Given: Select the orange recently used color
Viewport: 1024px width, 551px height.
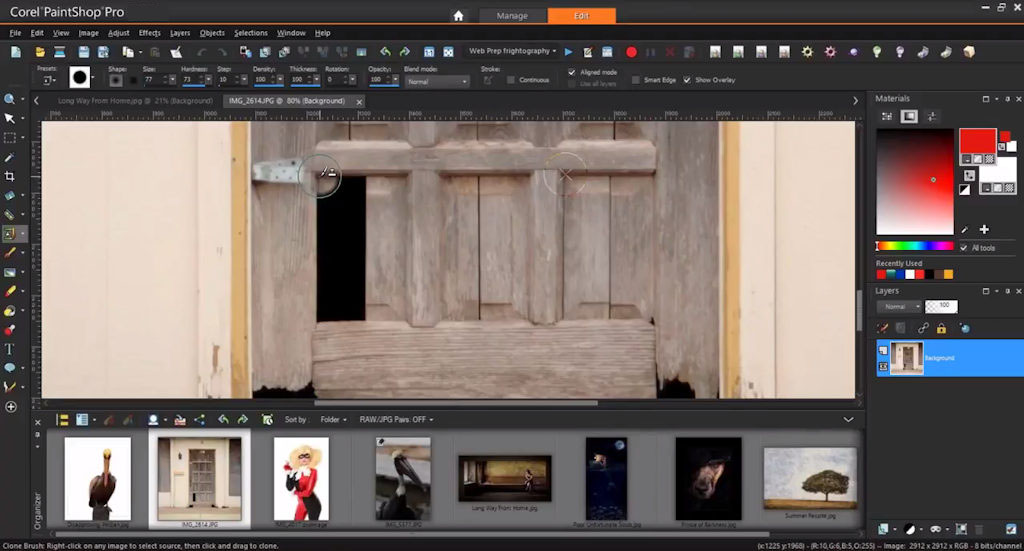Looking at the screenshot, I should pos(948,274).
